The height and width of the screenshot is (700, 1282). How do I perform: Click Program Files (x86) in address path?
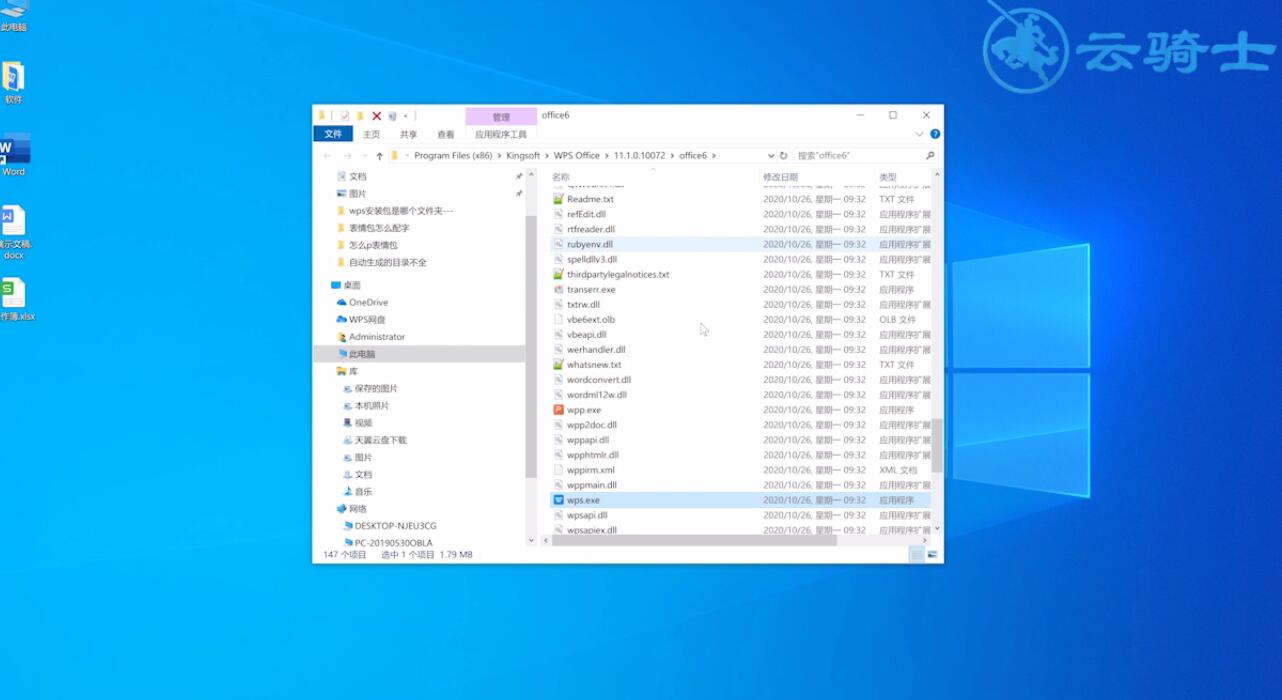453,156
